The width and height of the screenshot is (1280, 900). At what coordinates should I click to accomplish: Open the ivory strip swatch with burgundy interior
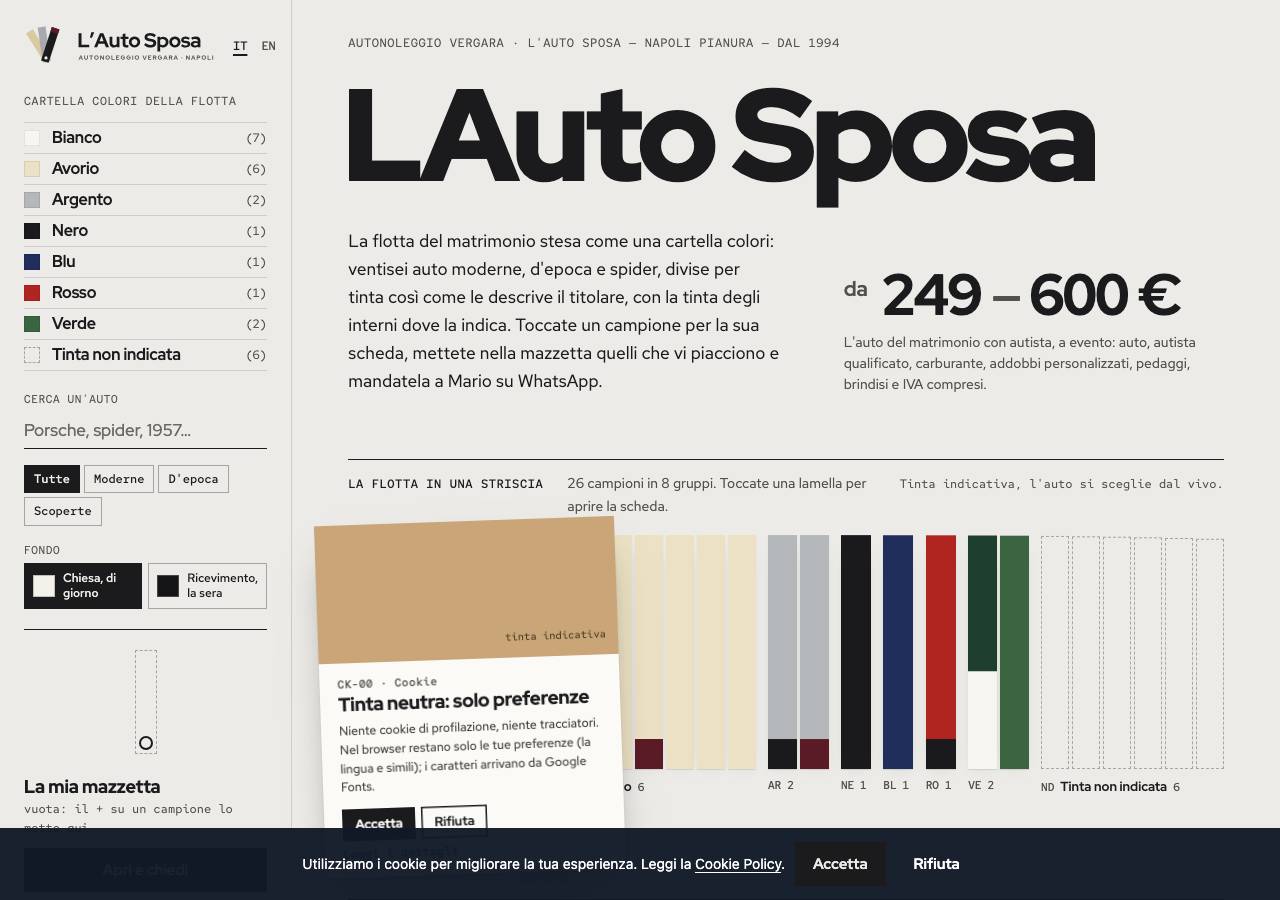pyautogui.click(x=649, y=652)
